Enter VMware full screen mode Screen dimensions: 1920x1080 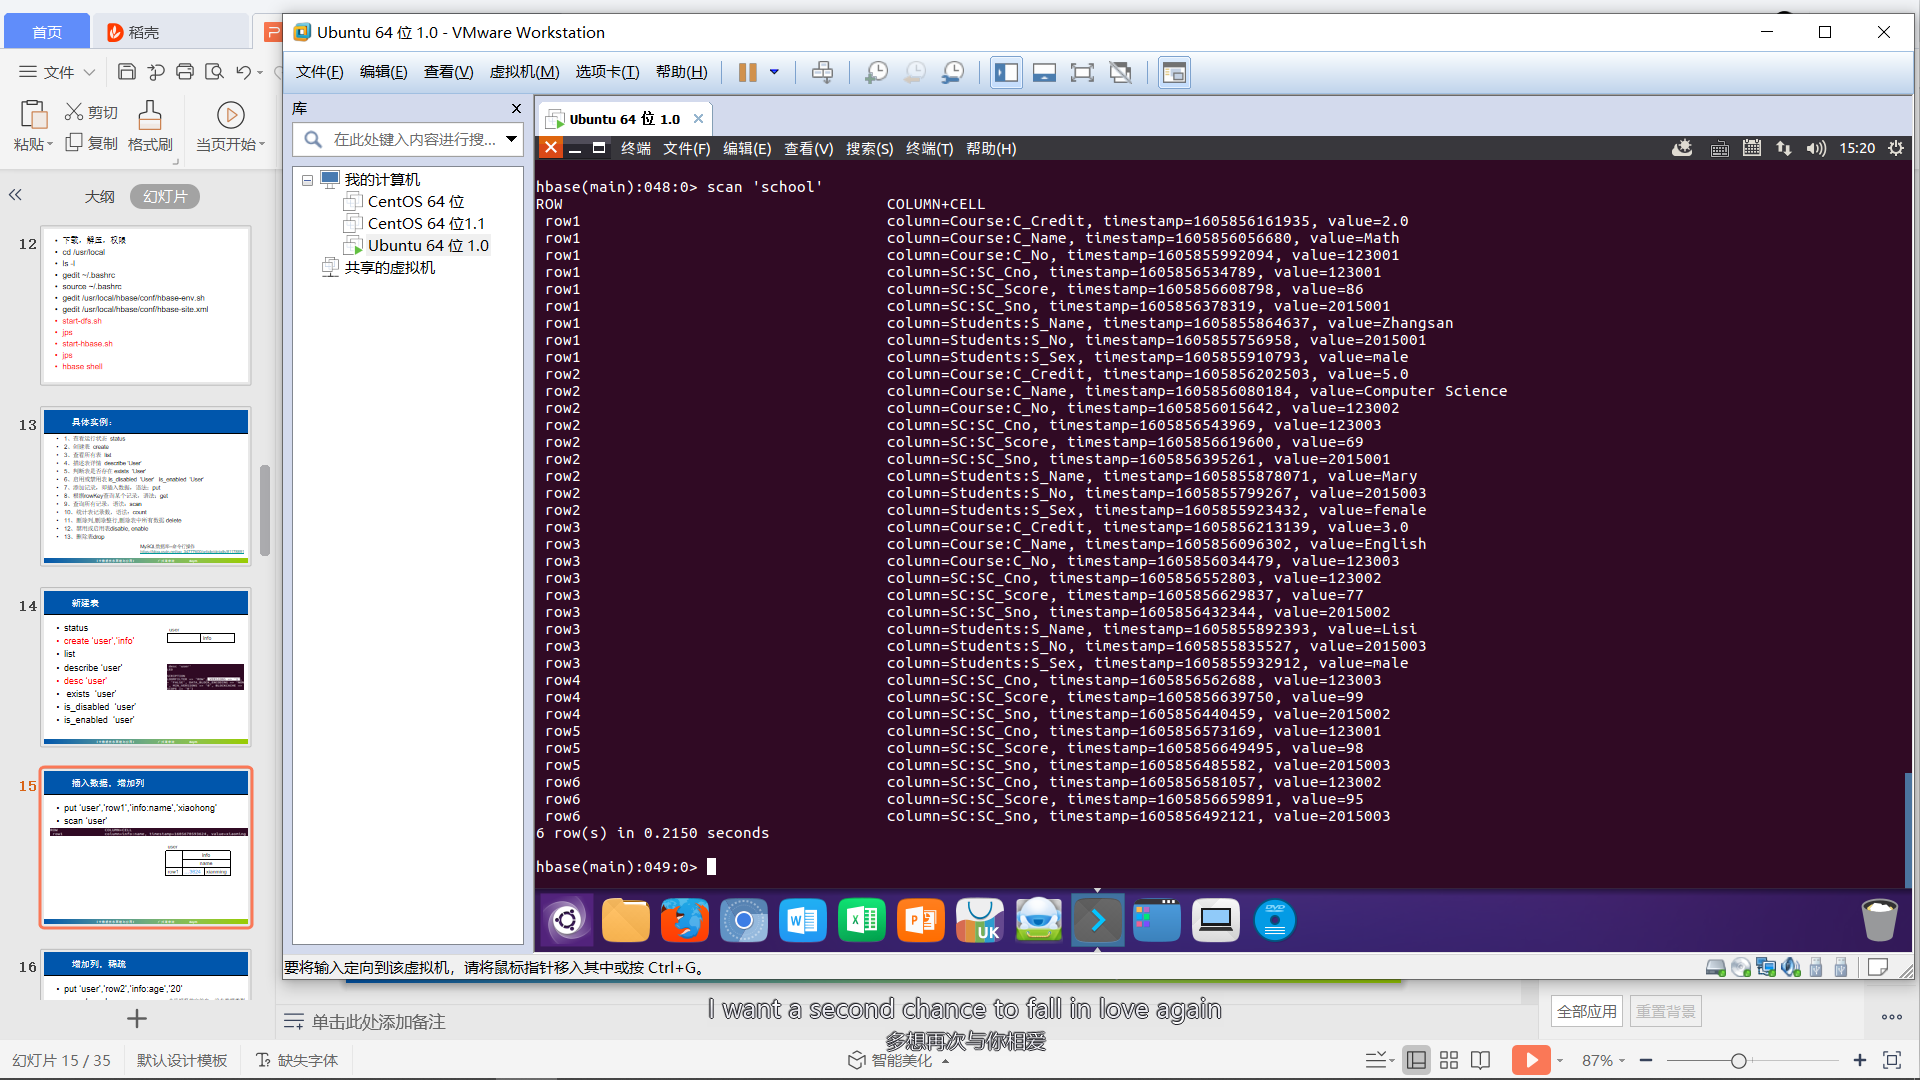tap(1082, 72)
